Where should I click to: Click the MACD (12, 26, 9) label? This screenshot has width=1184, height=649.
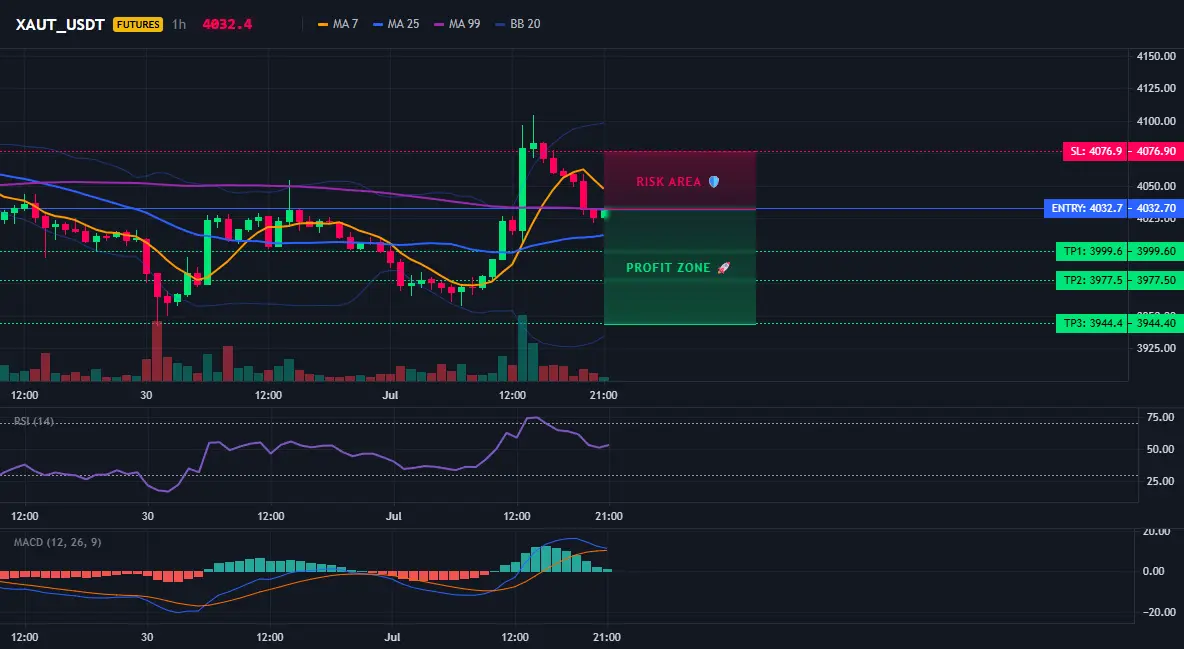coord(57,542)
